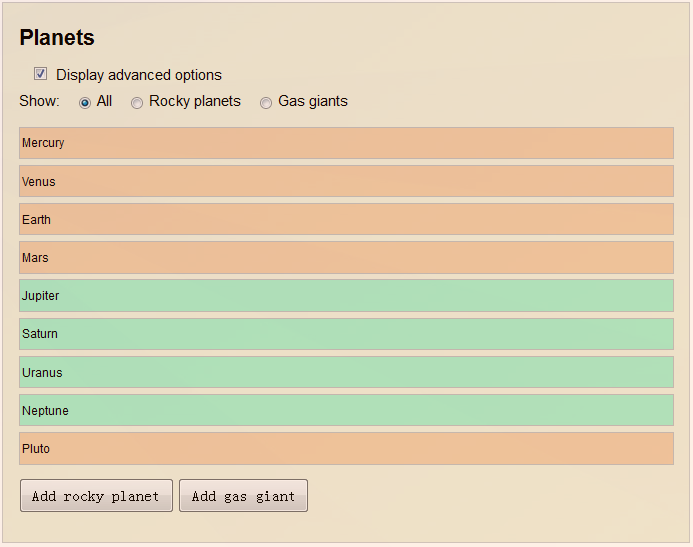The height and width of the screenshot is (547, 693).
Task: Select the Earth list item
Action: pos(346,219)
